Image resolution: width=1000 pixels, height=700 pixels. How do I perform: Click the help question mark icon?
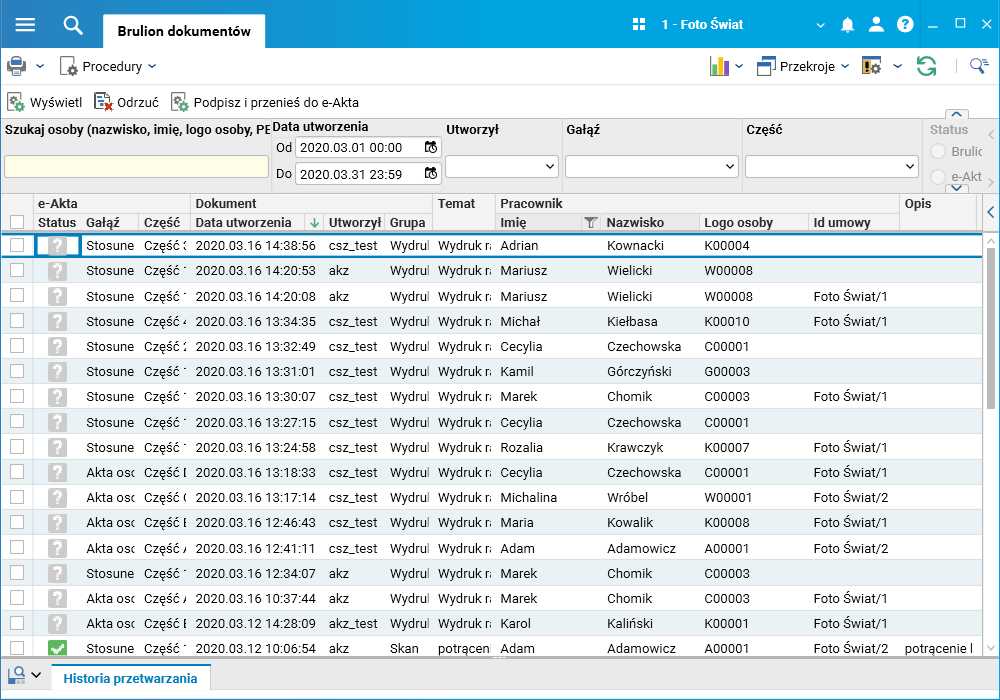coord(905,25)
